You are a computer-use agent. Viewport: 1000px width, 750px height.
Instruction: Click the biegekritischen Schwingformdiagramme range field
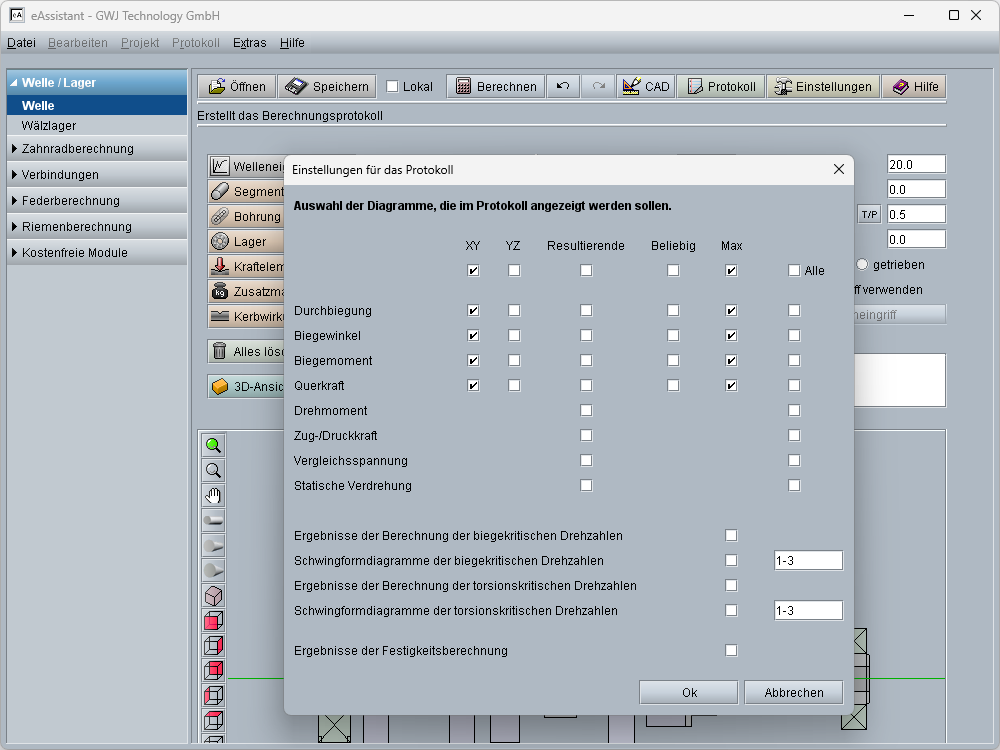click(808, 561)
